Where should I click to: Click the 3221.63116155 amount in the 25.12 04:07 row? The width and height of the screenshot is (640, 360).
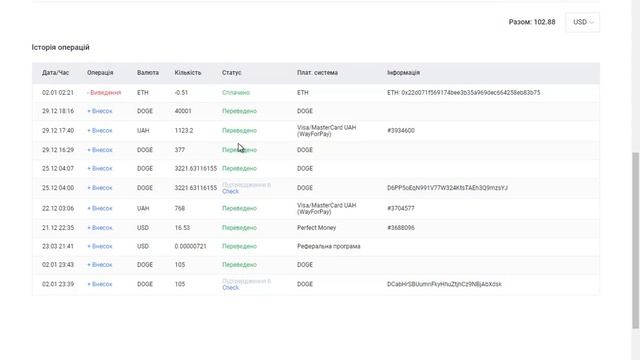tap(196, 168)
